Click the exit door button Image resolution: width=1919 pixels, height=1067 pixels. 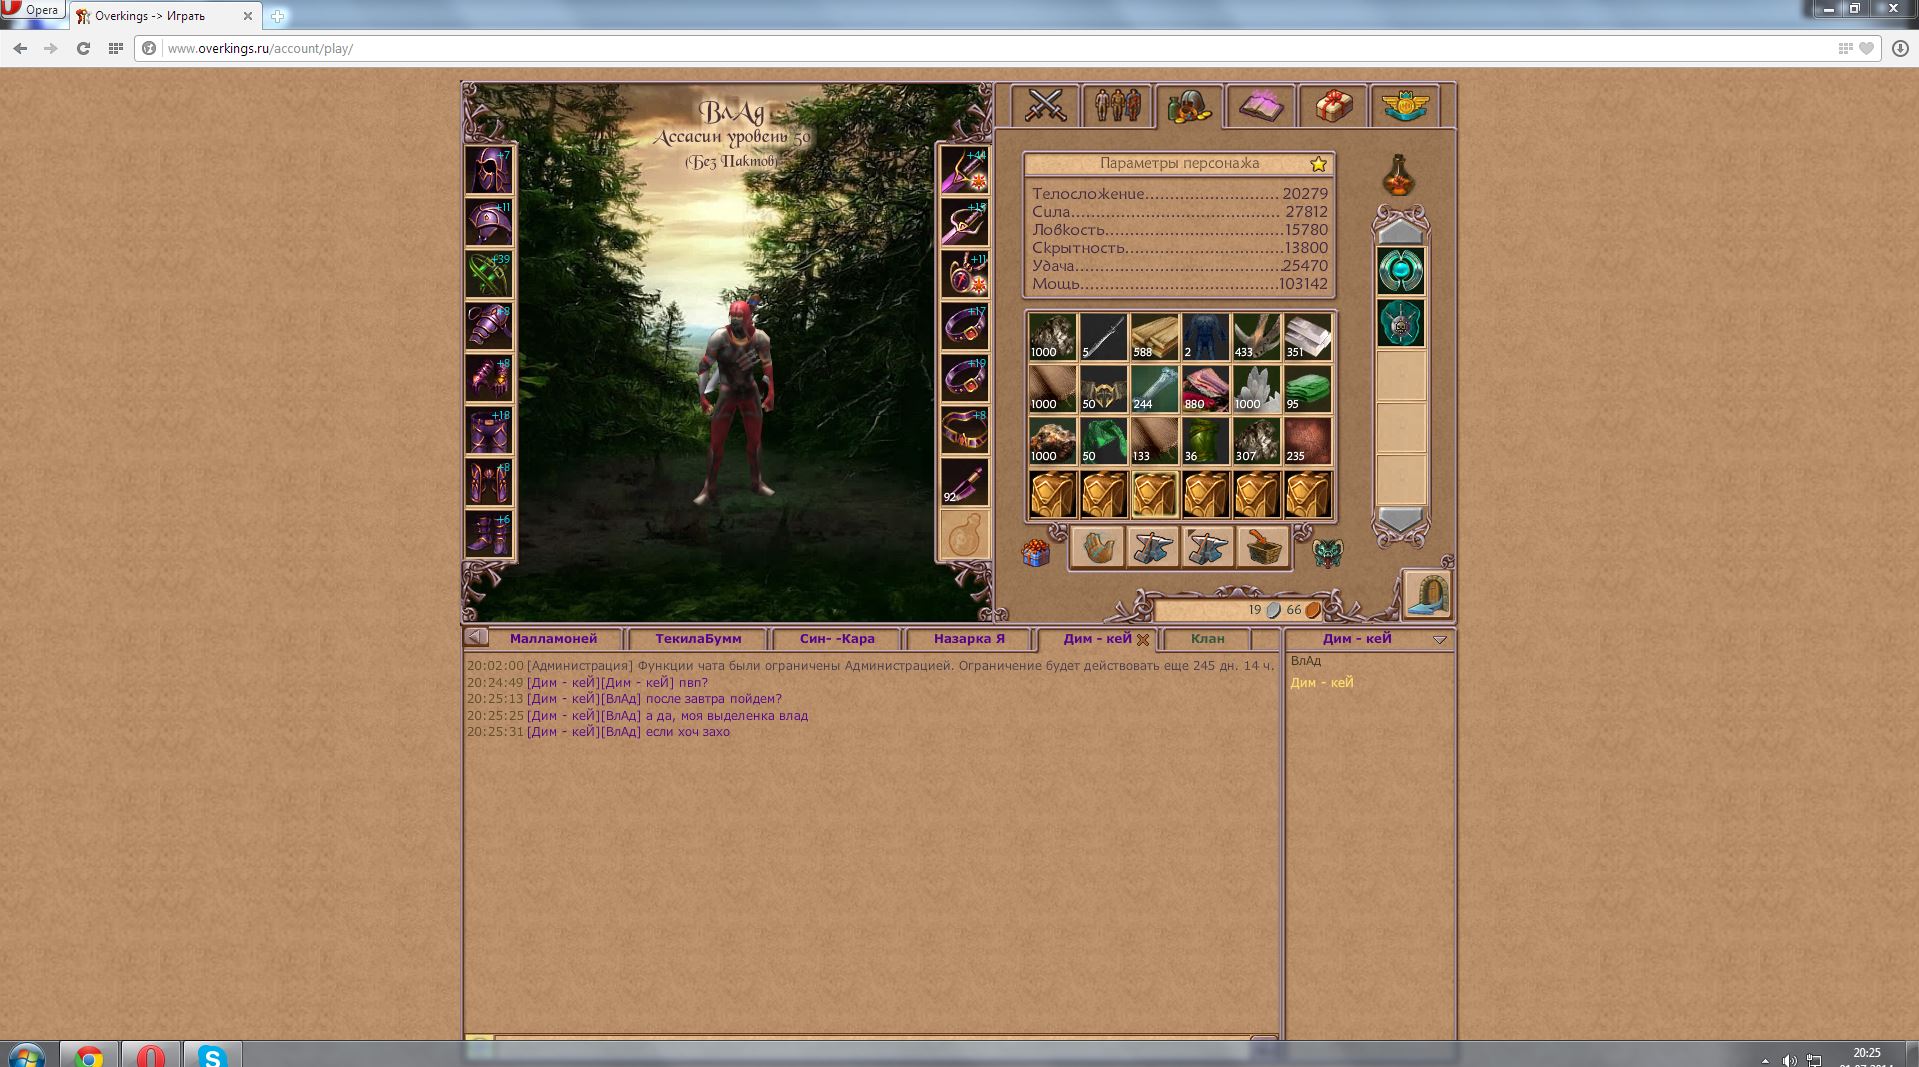tap(1427, 594)
